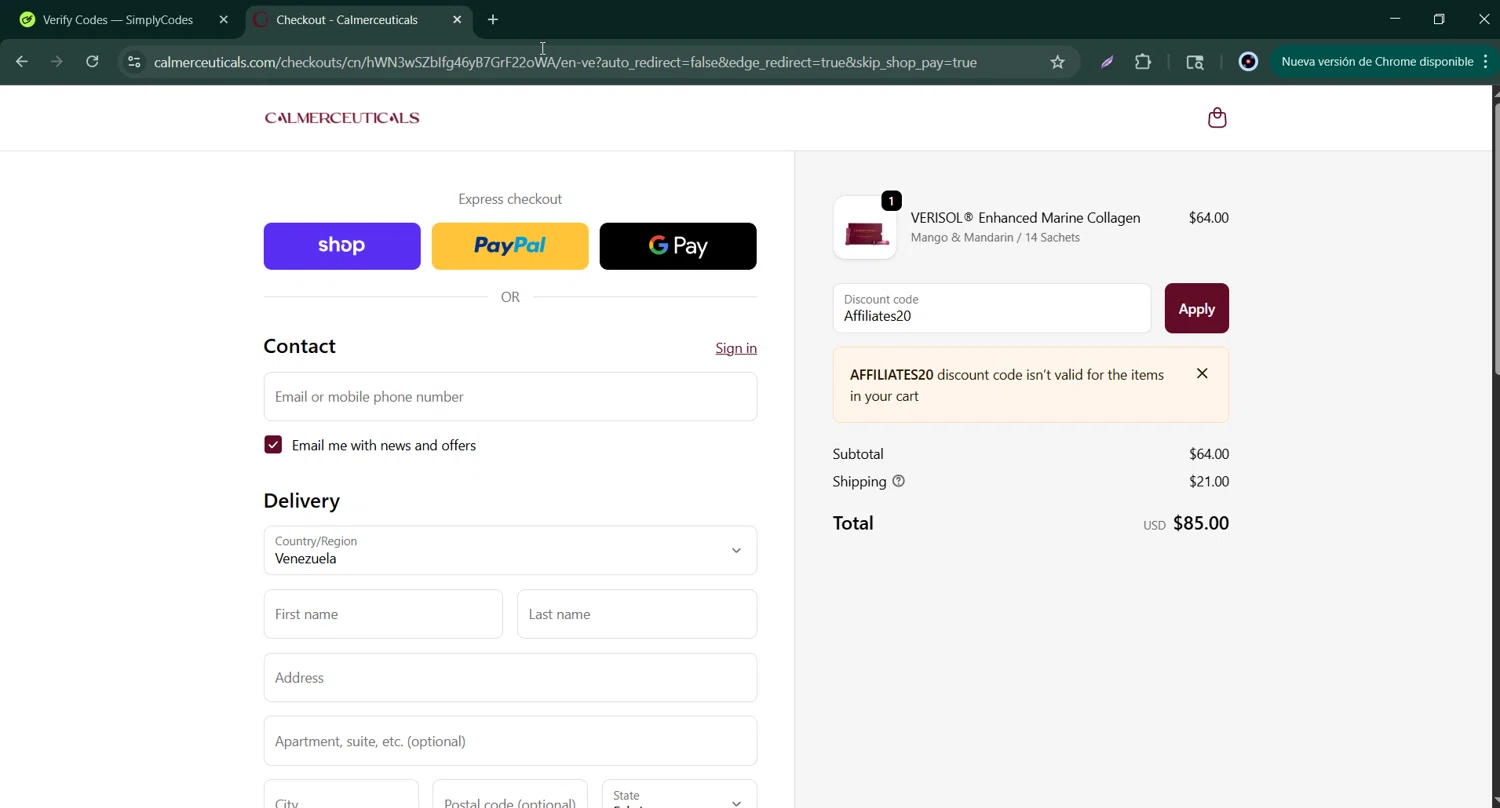Pay with Google Pay button
The image size is (1500, 808).
(x=678, y=246)
